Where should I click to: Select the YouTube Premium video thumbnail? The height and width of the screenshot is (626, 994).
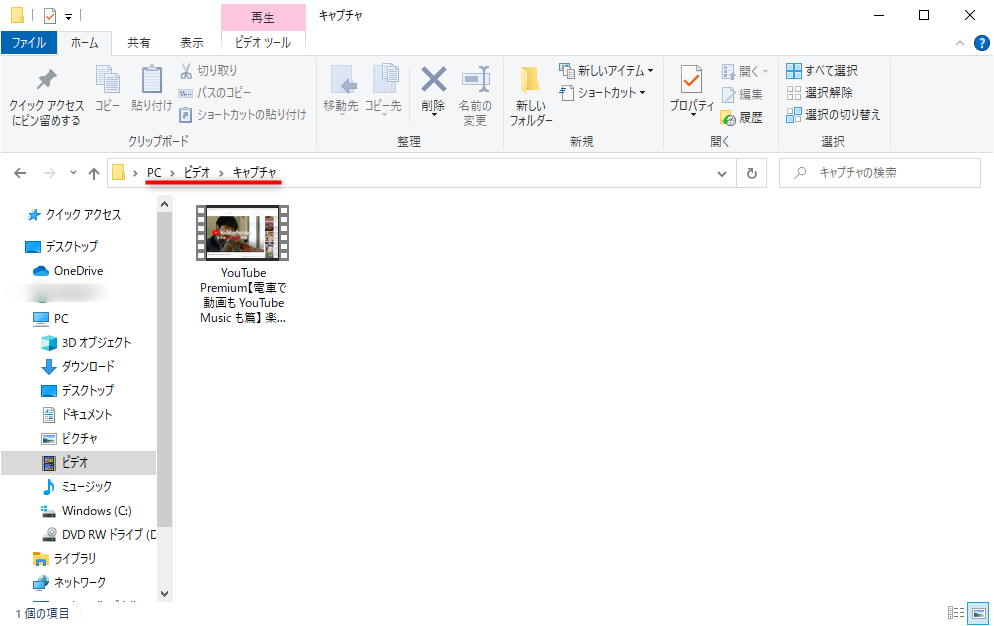(242, 232)
